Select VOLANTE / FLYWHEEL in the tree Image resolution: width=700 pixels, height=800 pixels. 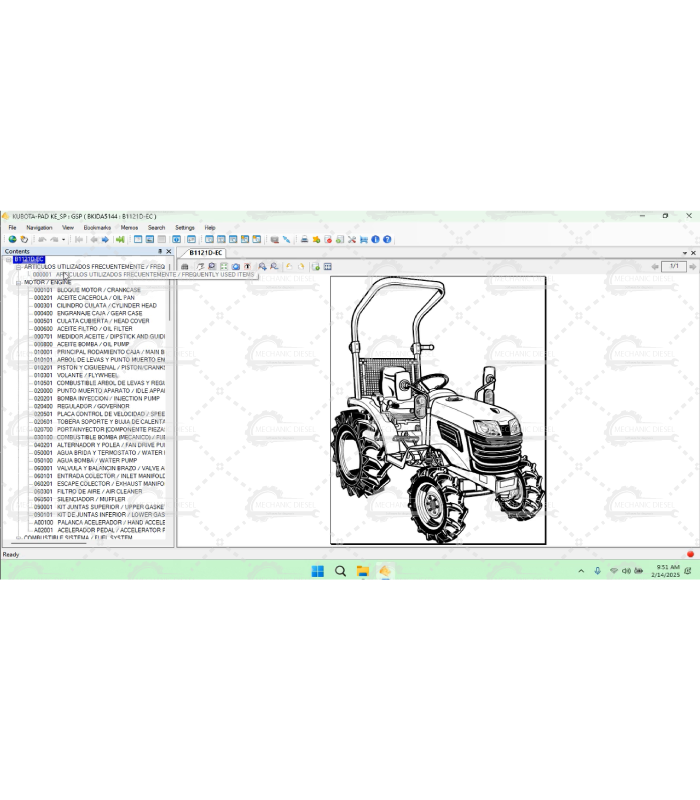(87, 375)
